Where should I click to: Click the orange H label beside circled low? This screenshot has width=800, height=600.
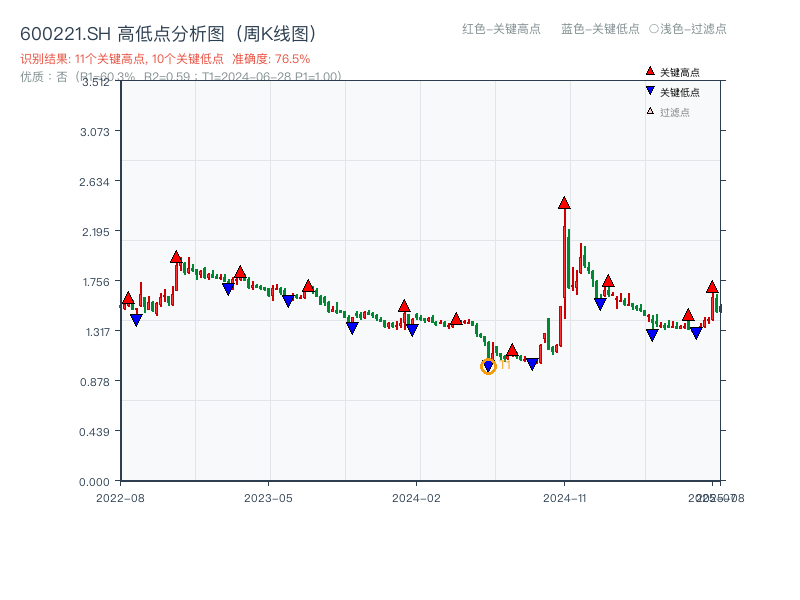click(x=506, y=365)
